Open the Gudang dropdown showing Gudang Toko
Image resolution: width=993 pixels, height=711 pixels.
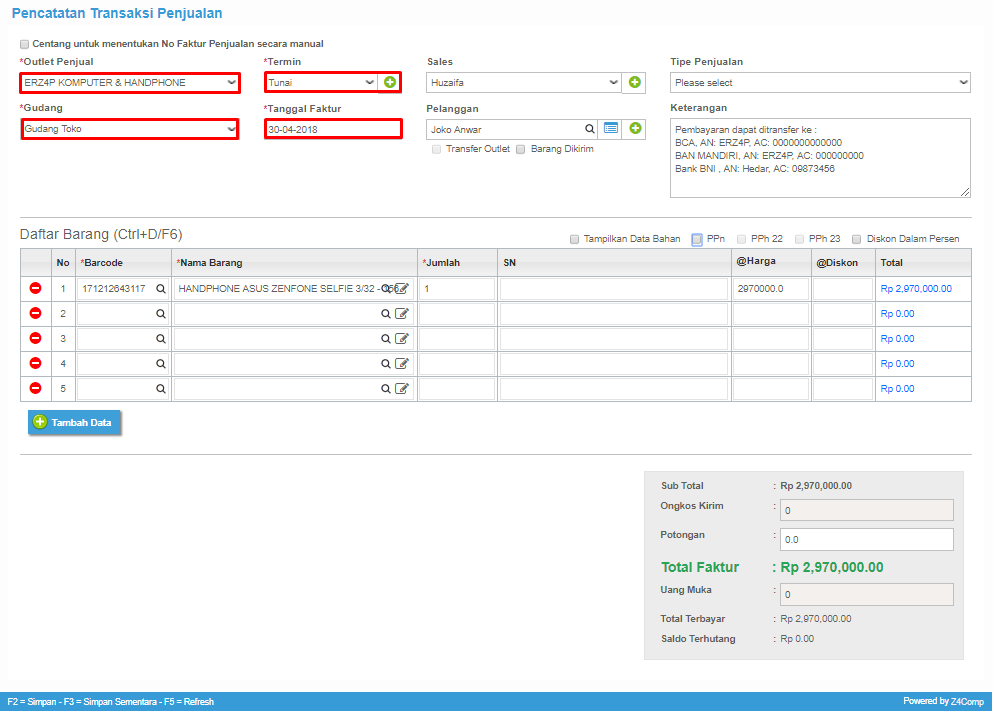point(130,129)
